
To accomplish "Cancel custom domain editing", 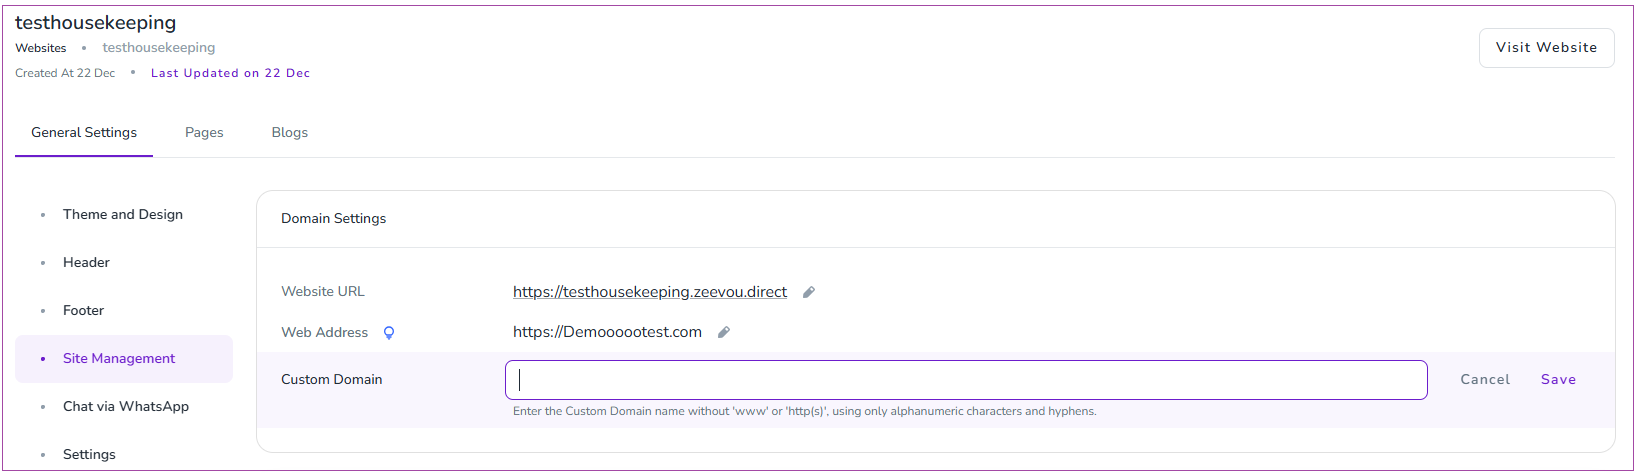I will point(1485,379).
